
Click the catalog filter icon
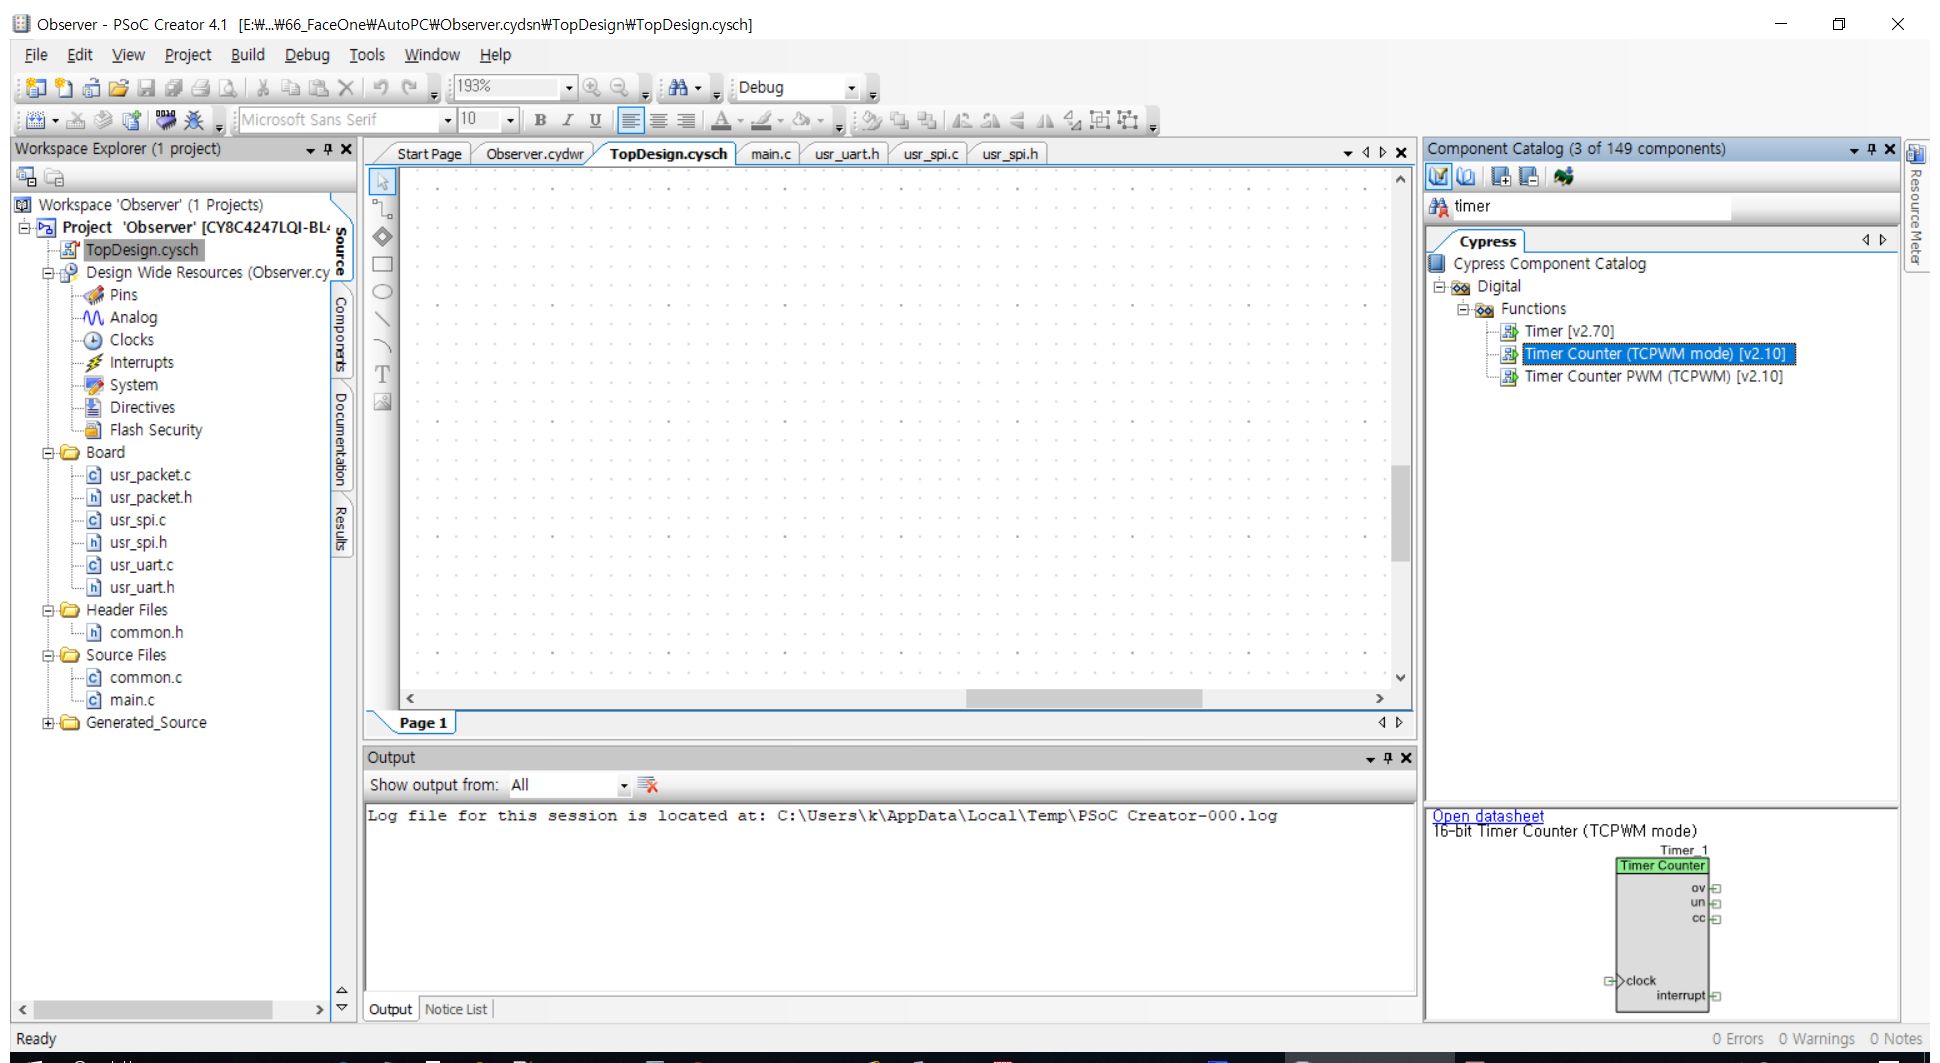pyautogui.click(x=1438, y=176)
